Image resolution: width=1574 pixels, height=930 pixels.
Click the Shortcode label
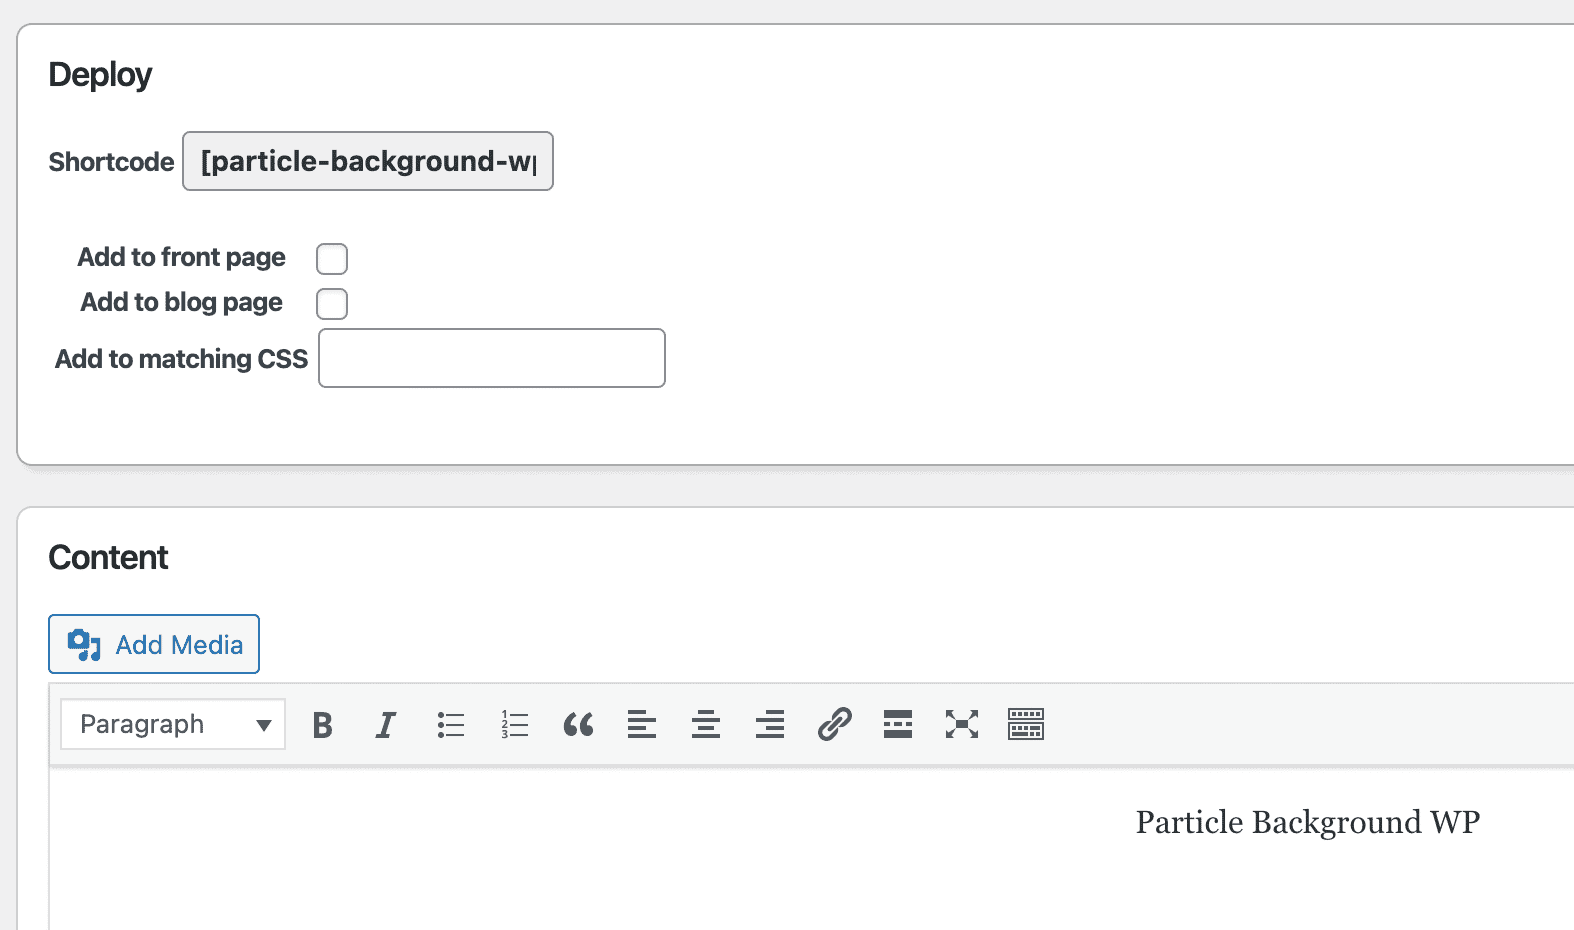point(112,162)
